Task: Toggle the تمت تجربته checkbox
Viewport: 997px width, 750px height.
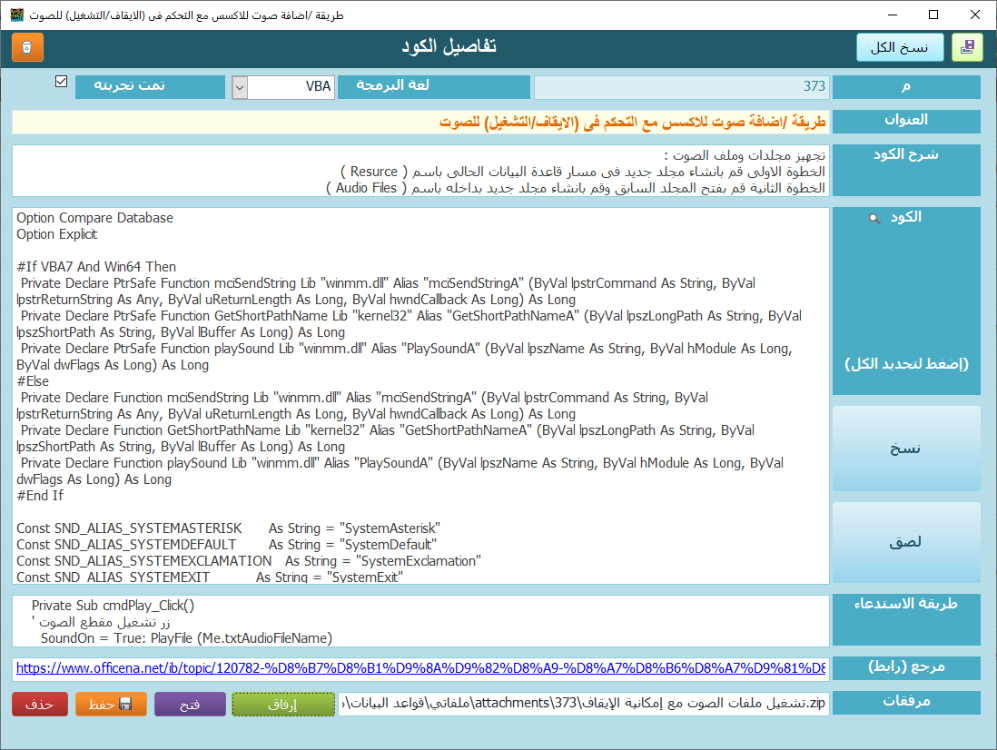Action: (x=61, y=81)
